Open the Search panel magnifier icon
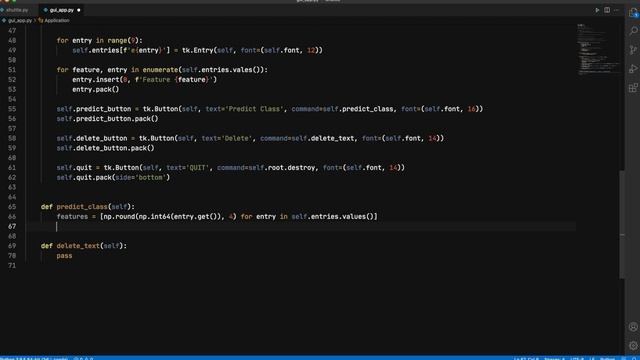Image resolution: width=640 pixels, height=360 pixels. (x=633, y=31)
